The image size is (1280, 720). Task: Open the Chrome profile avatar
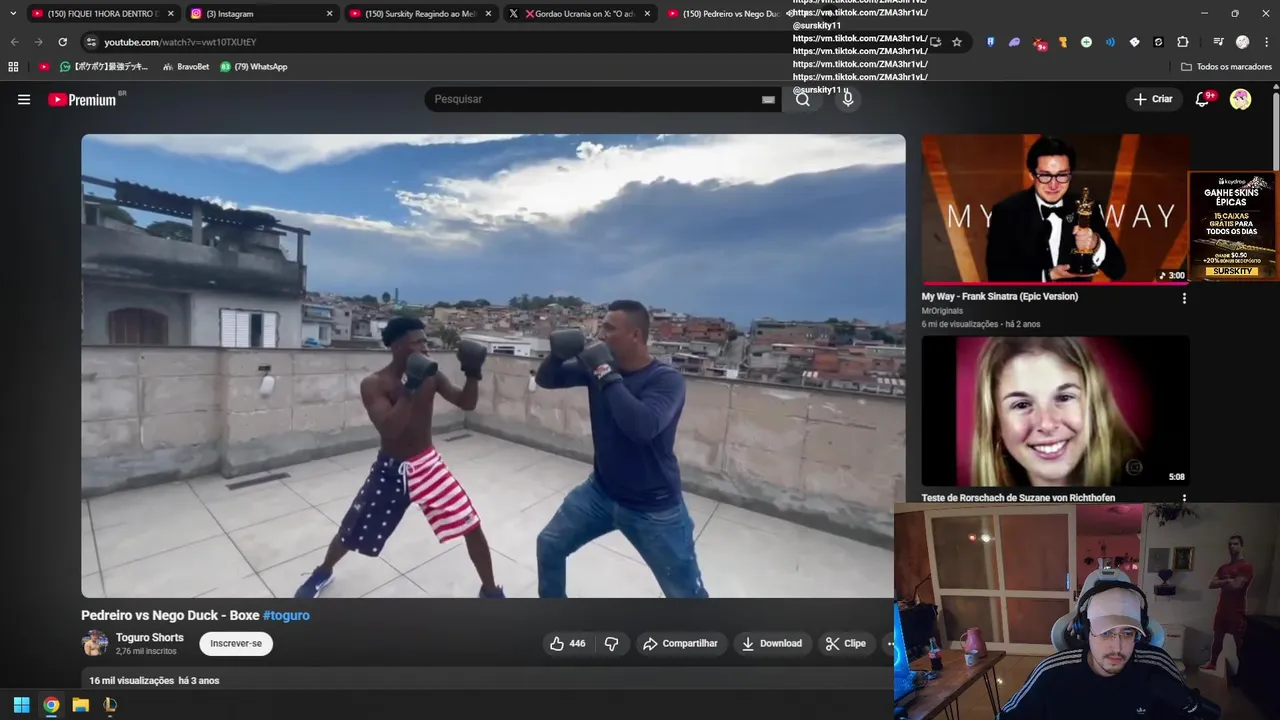coord(1242,42)
